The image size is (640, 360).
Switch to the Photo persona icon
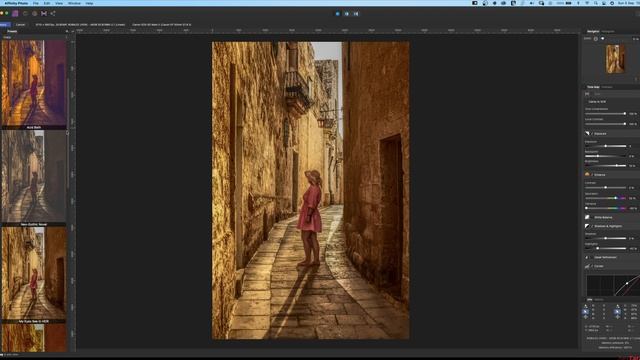pyautogui.click(x=15, y=13)
